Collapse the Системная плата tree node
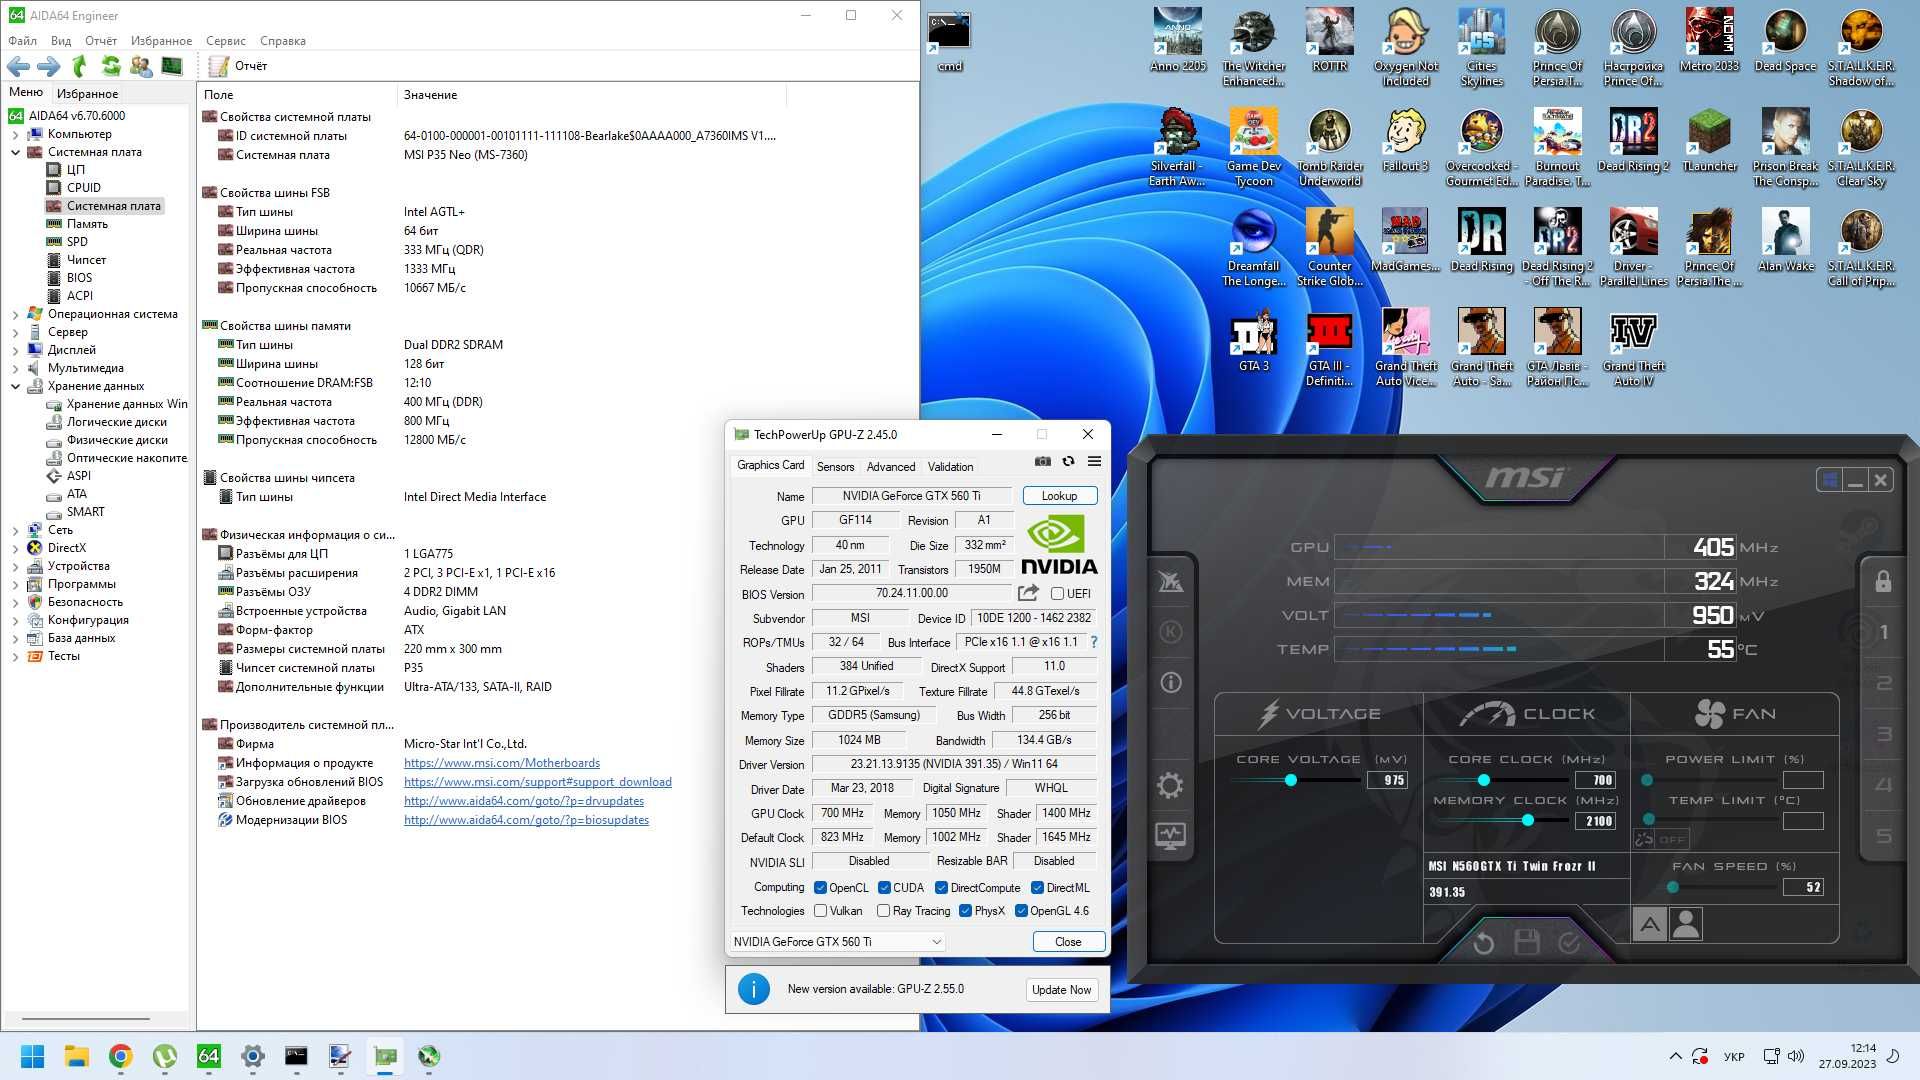This screenshot has width=1920, height=1080. (15, 152)
